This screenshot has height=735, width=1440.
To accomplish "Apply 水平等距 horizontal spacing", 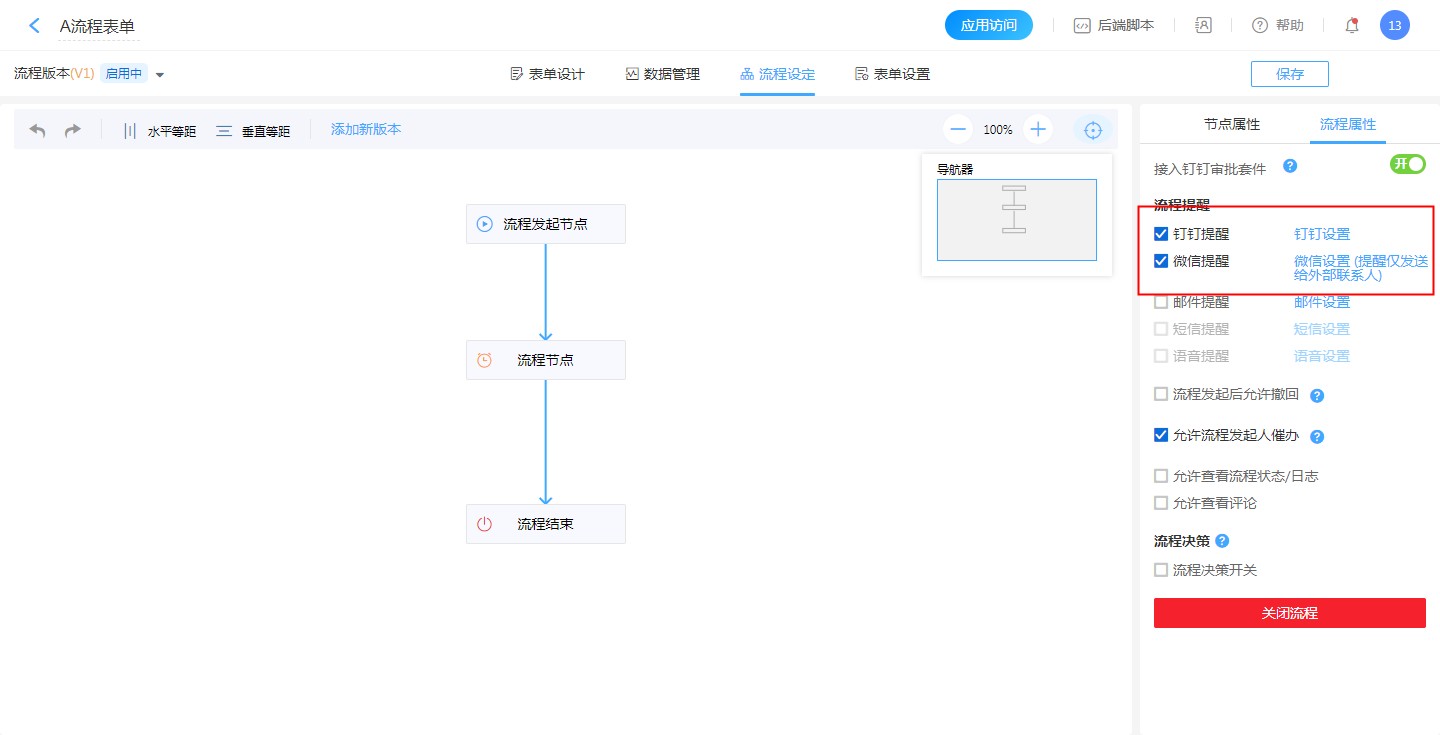I will tap(158, 131).
